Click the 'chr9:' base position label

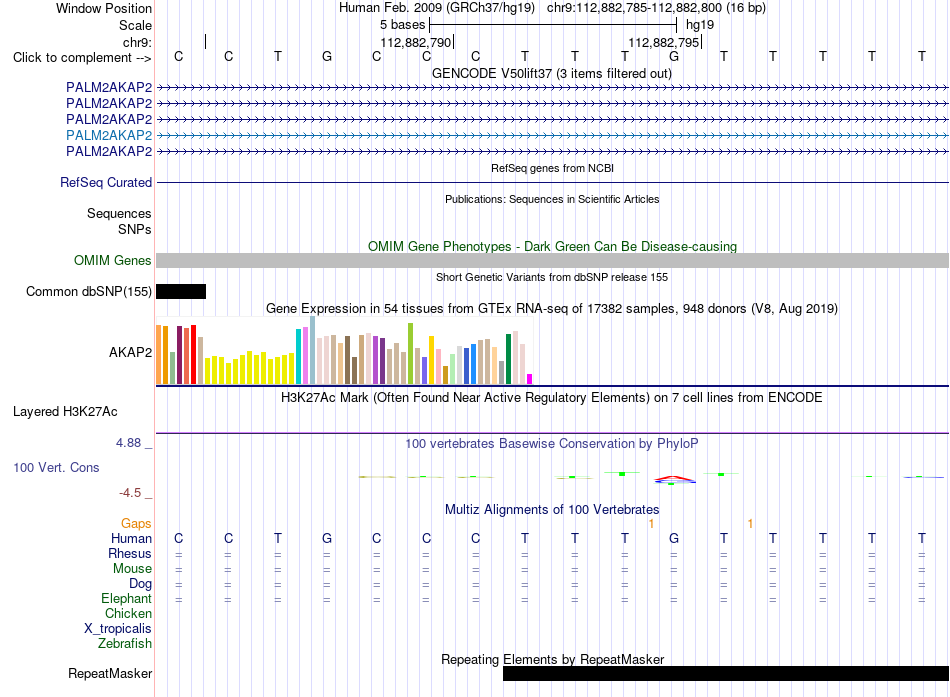(137, 42)
